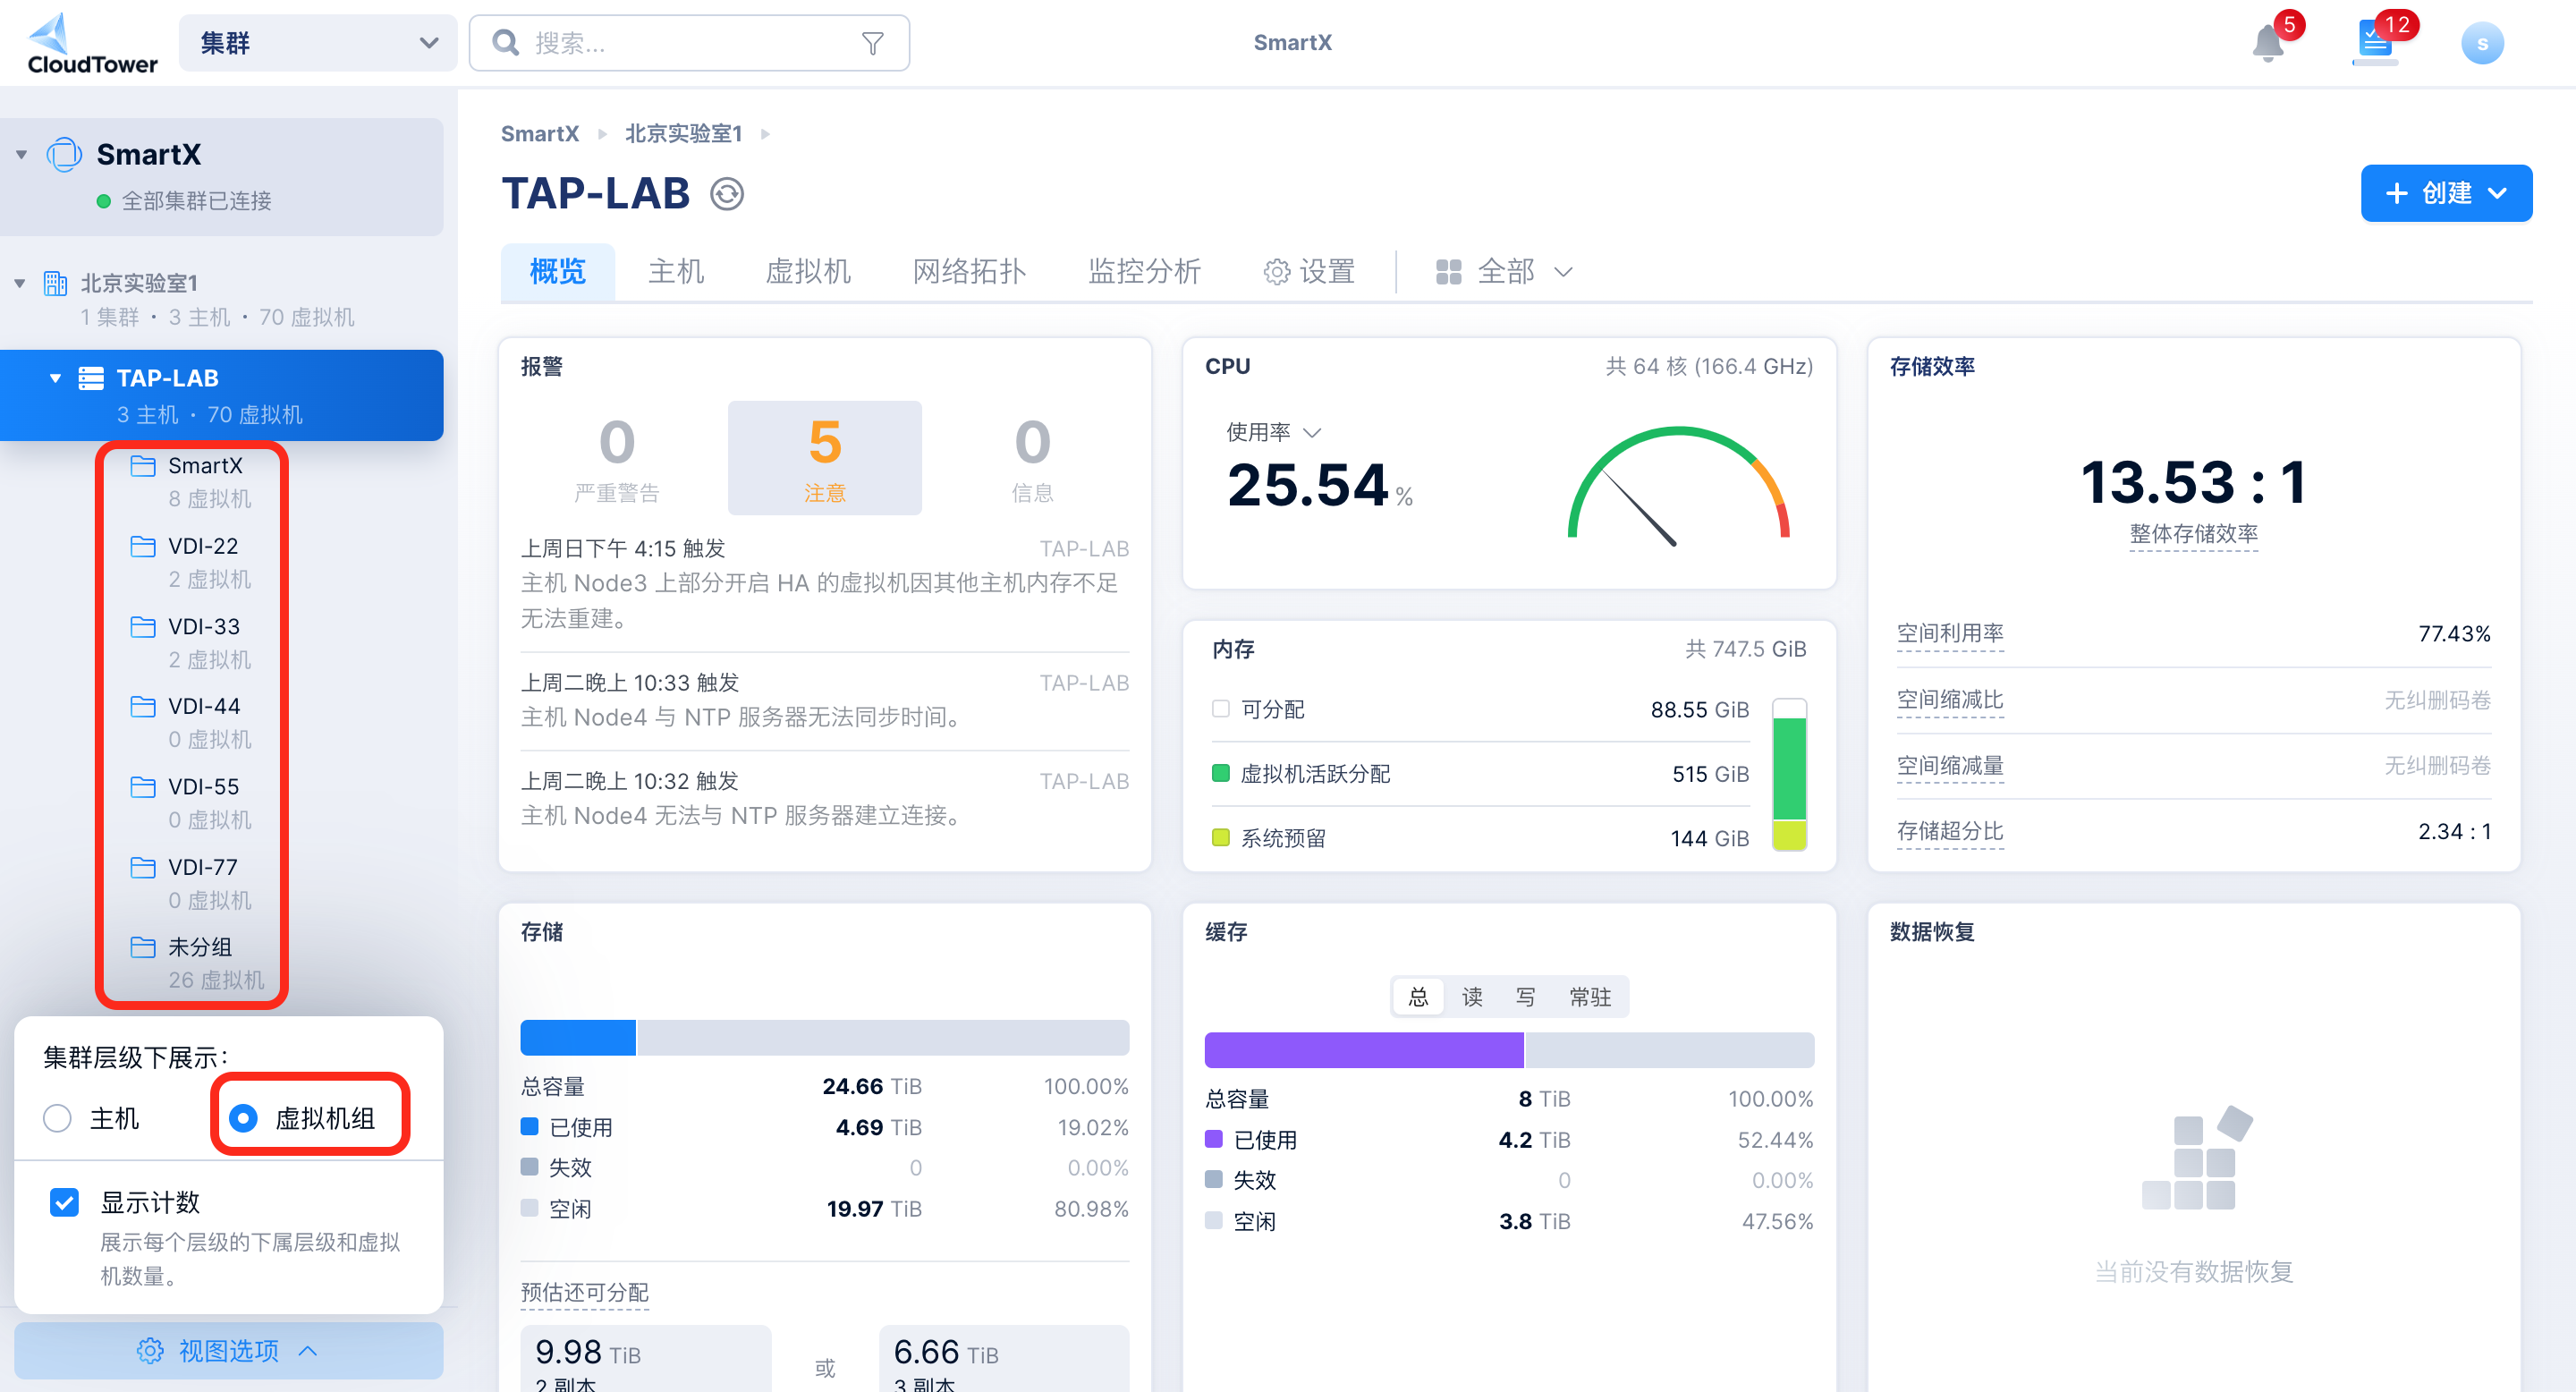The height and width of the screenshot is (1392, 2576).
Task: Collapse the SmartX tree node arrow
Action: (21, 155)
